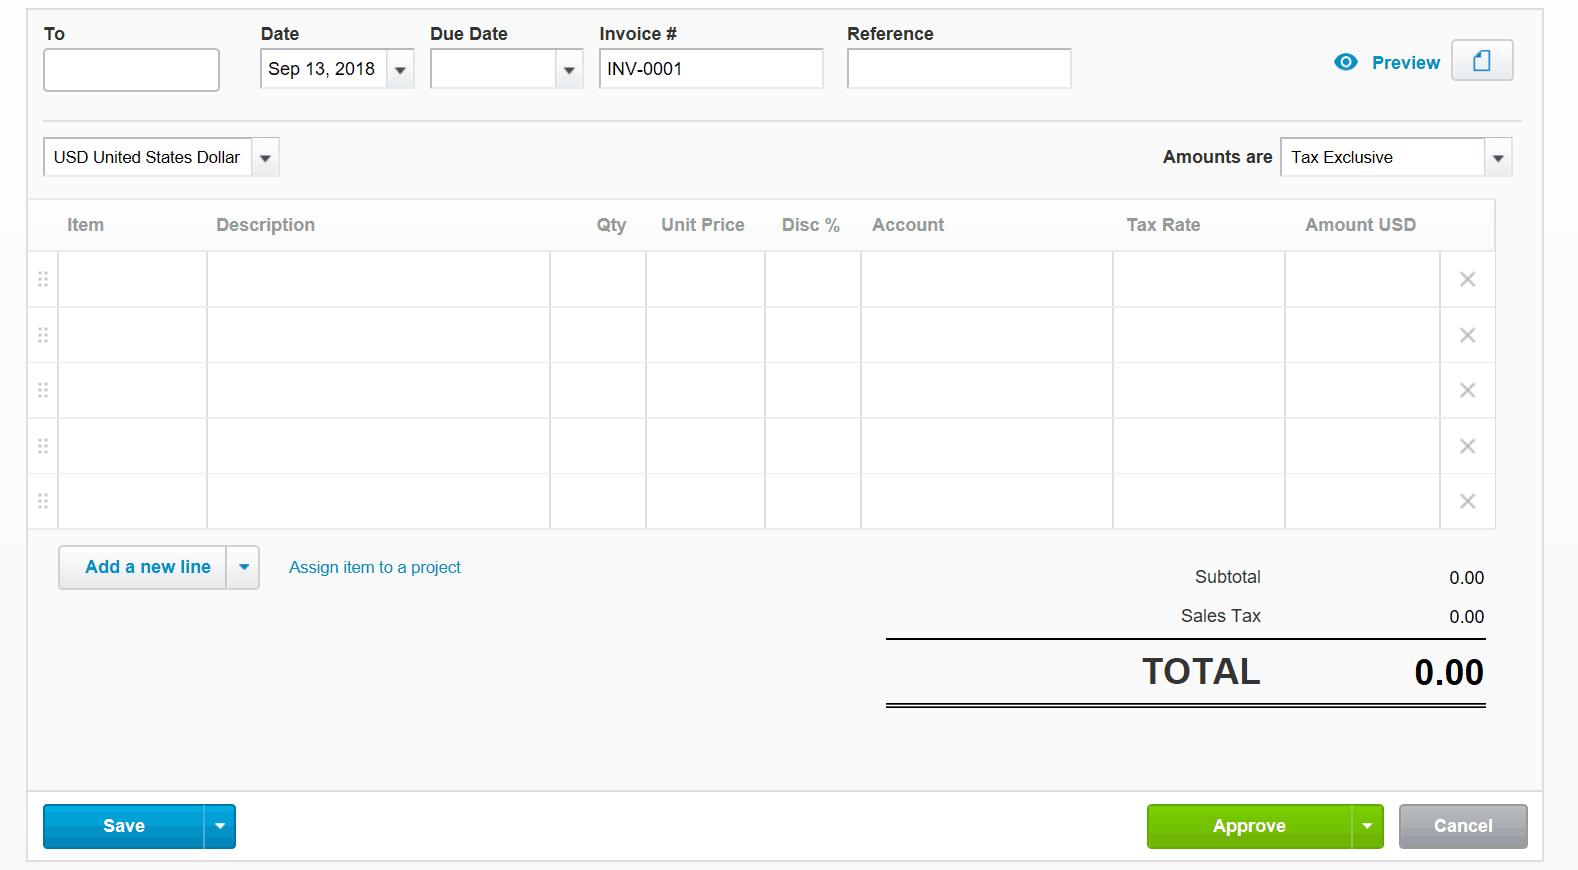Click first row Item cell
1578x870 pixels.
[133, 279]
